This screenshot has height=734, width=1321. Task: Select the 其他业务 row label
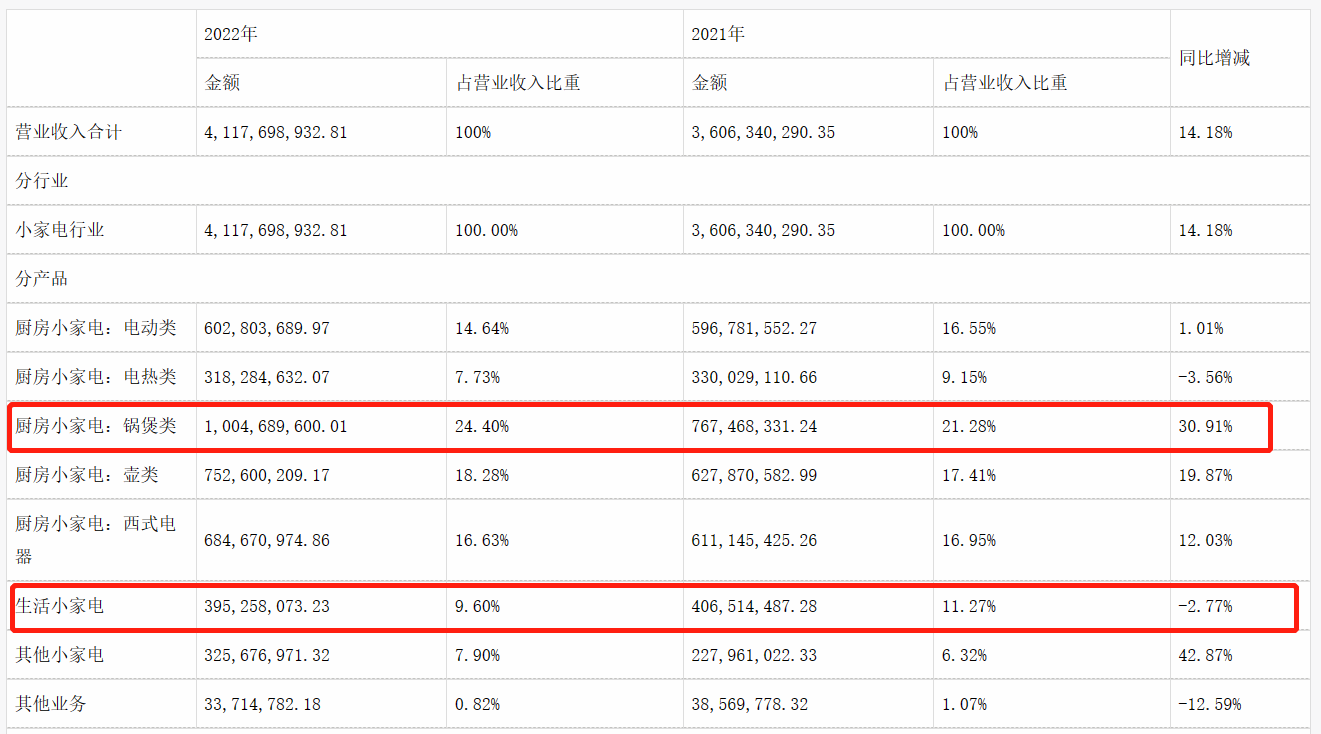coord(51,704)
